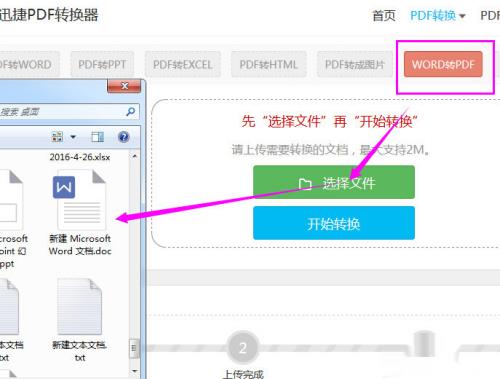Click the 选择文件 green button
The image size is (500, 379).
pyautogui.click(x=334, y=182)
